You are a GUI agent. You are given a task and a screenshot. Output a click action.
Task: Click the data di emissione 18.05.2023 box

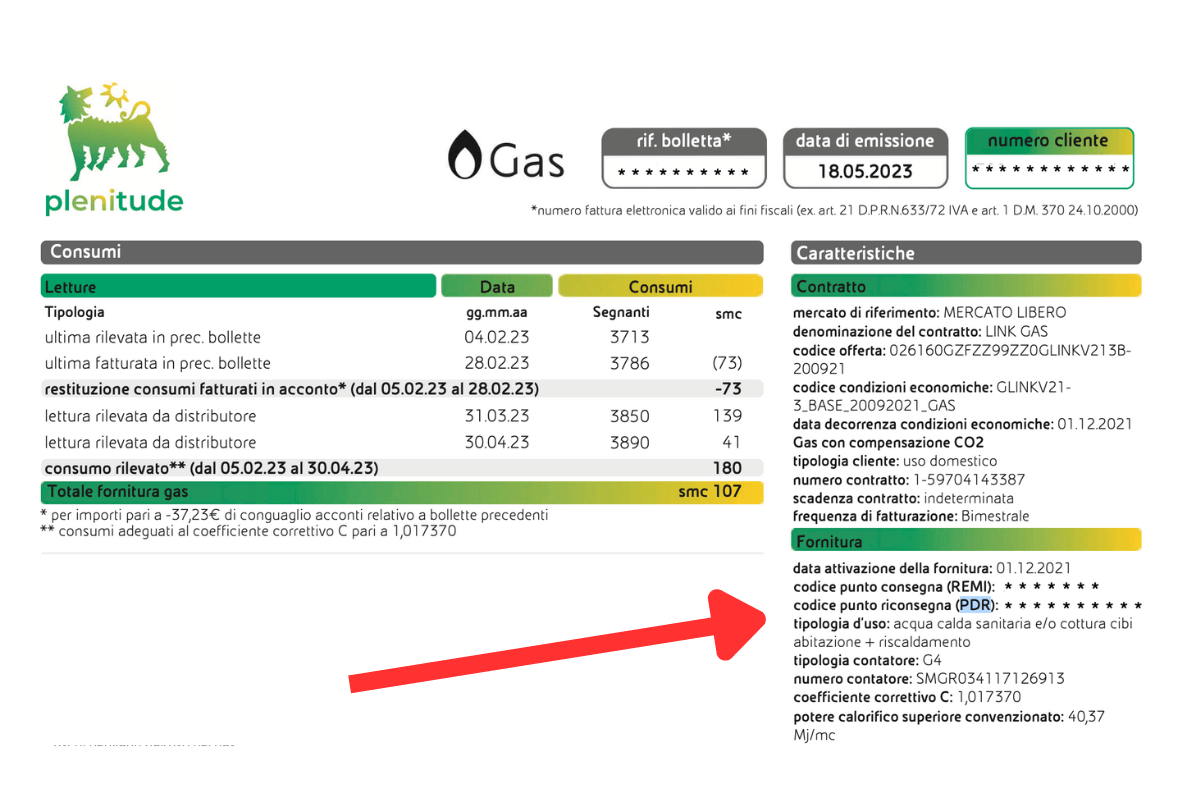pos(865,158)
